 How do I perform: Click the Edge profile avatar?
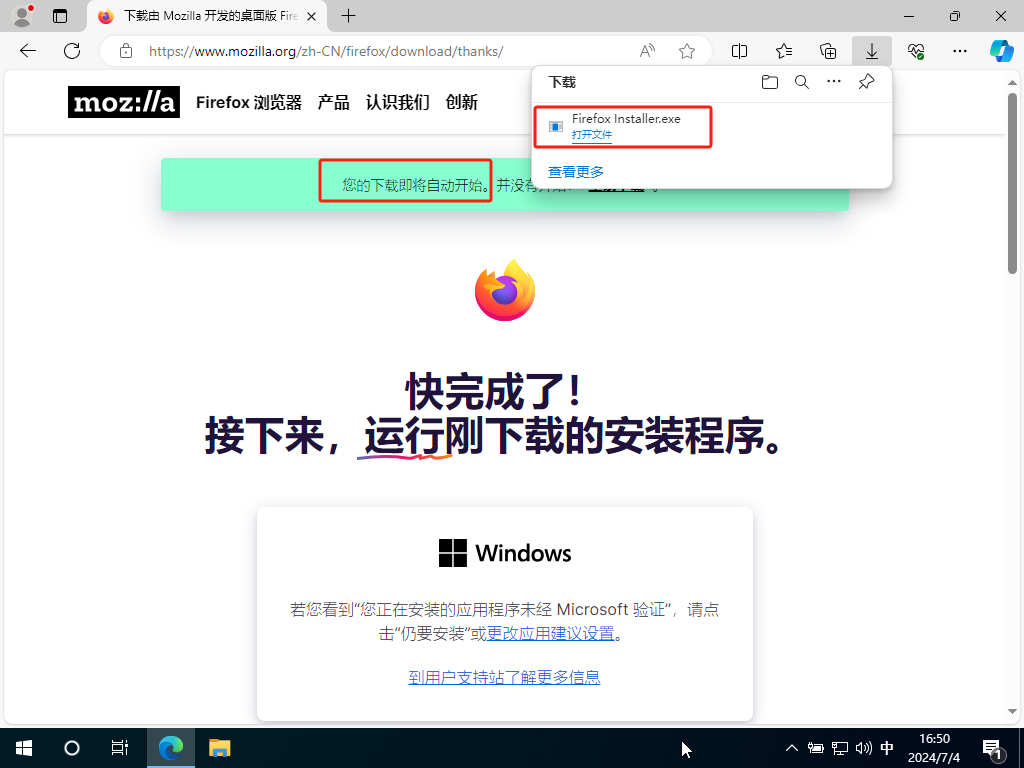pyautogui.click(x=23, y=16)
